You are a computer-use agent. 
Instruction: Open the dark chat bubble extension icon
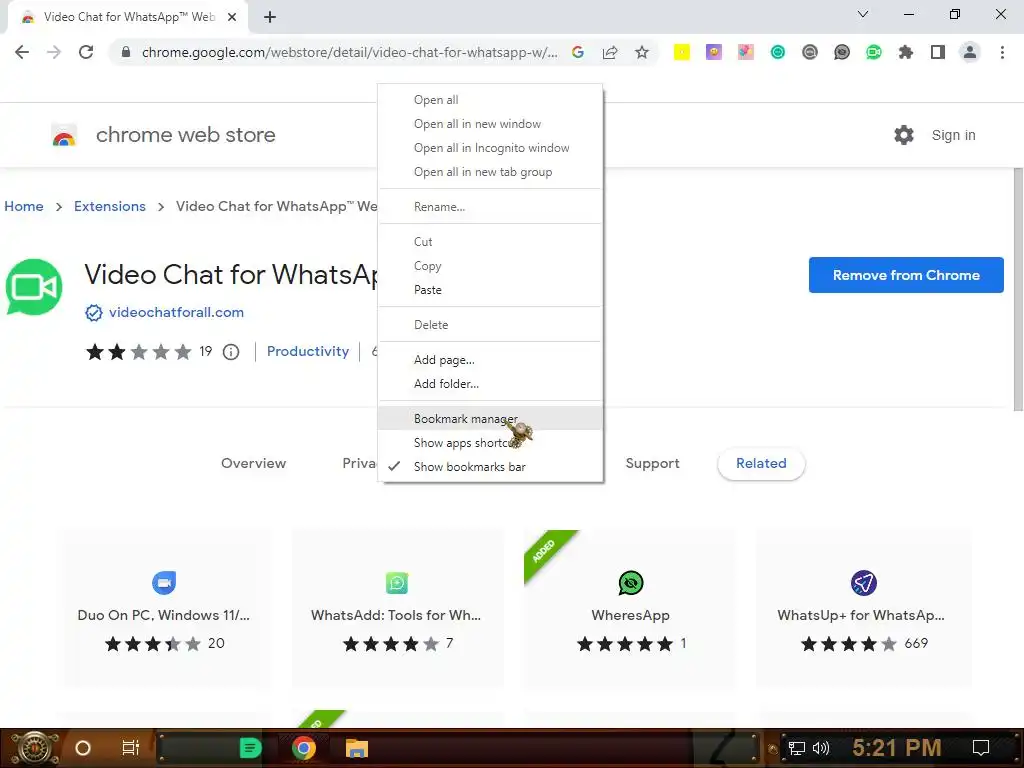[x=842, y=52]
